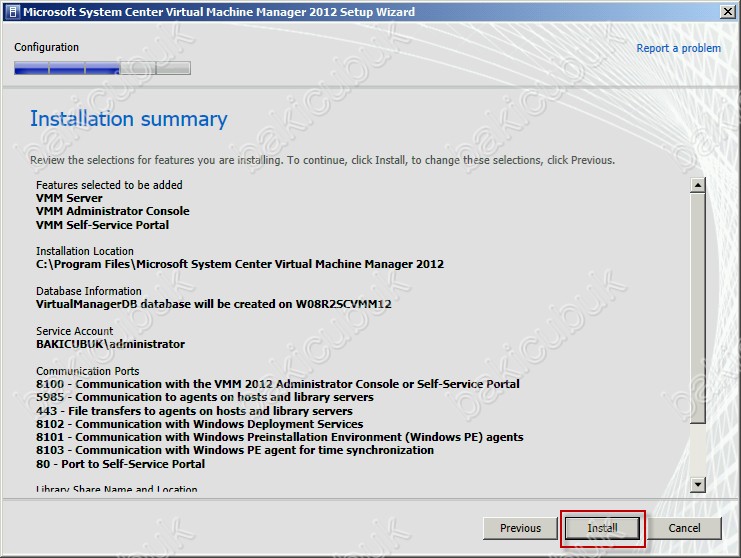The height and width of the screenshot is (558, 741).
Task: Click the port 8103 time synchronization line
Action: point(234,450)
